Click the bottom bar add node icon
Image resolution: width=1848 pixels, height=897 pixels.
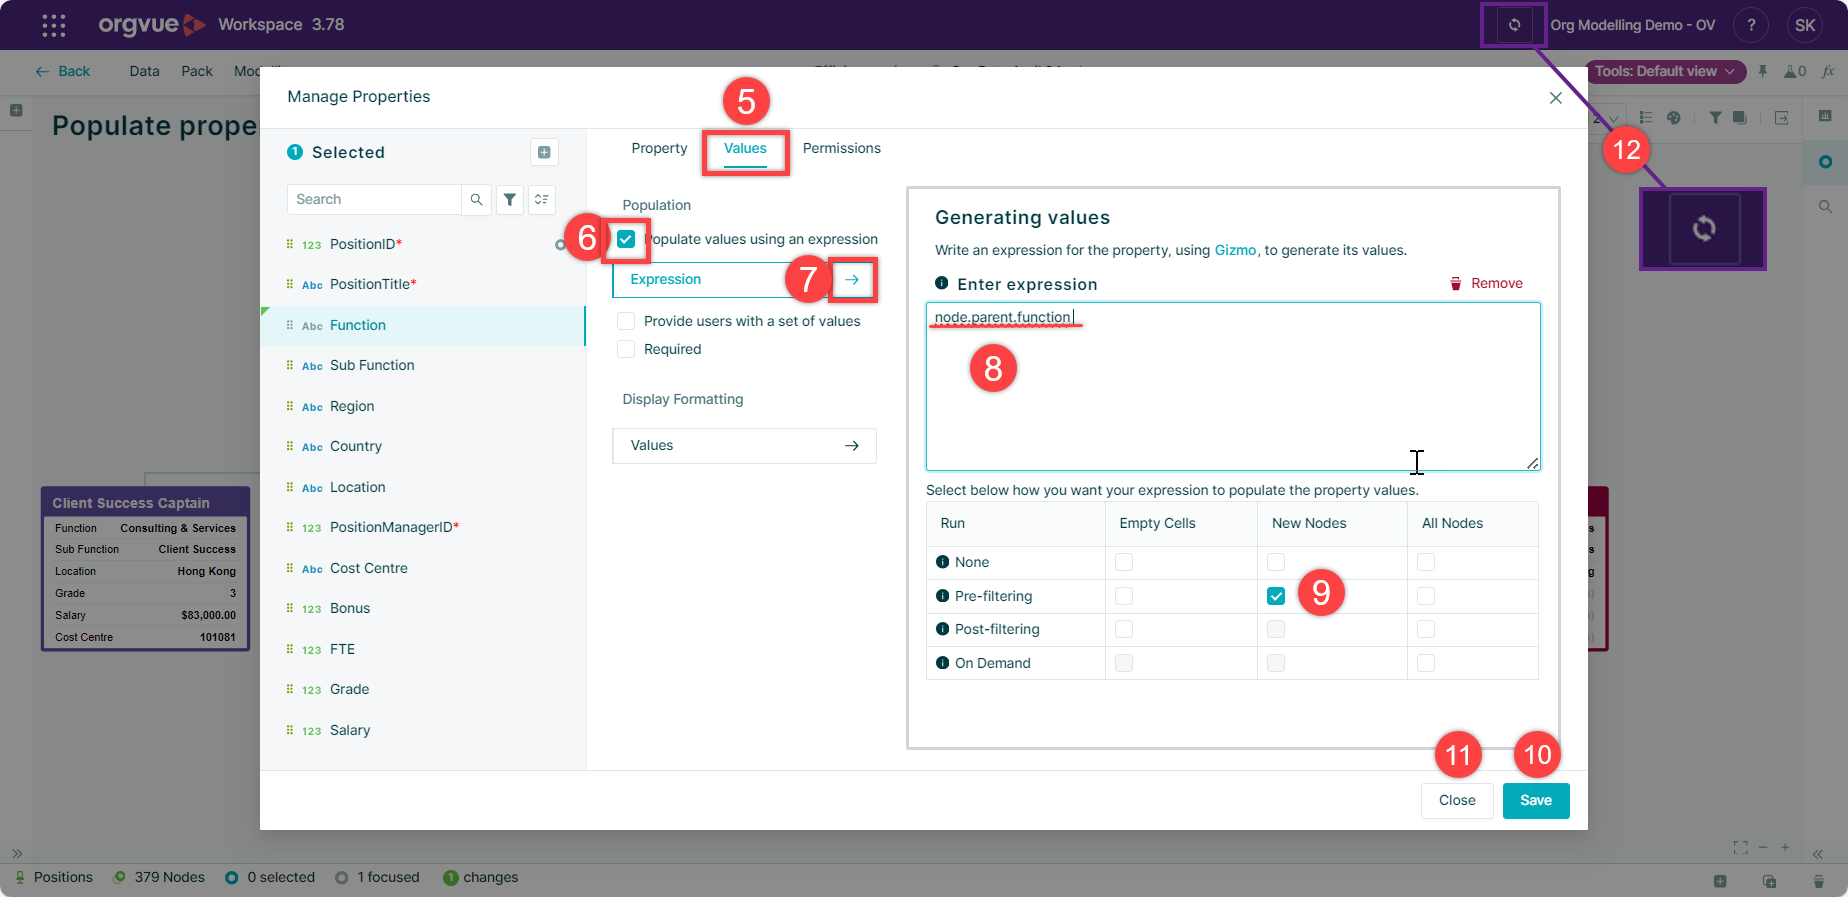coord(1720,881)
